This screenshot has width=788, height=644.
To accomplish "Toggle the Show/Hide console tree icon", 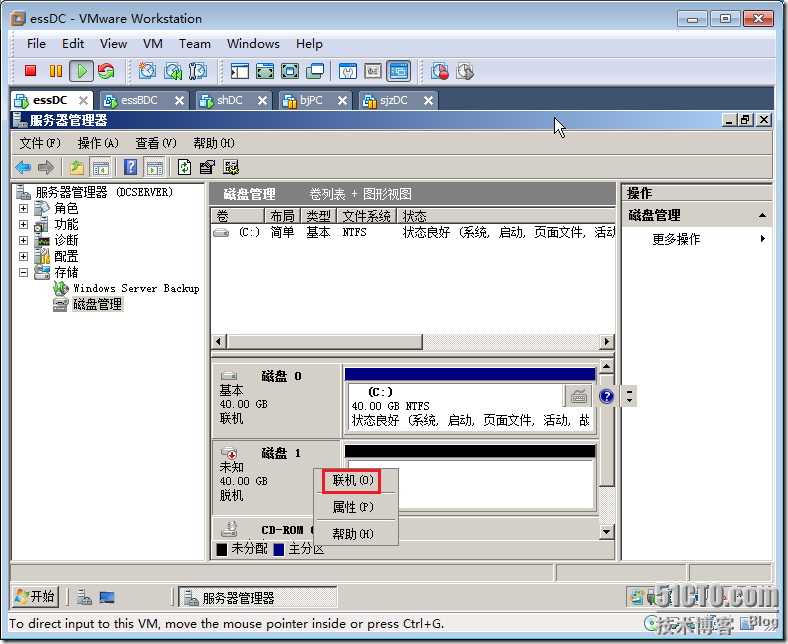I will click(101, 167).
